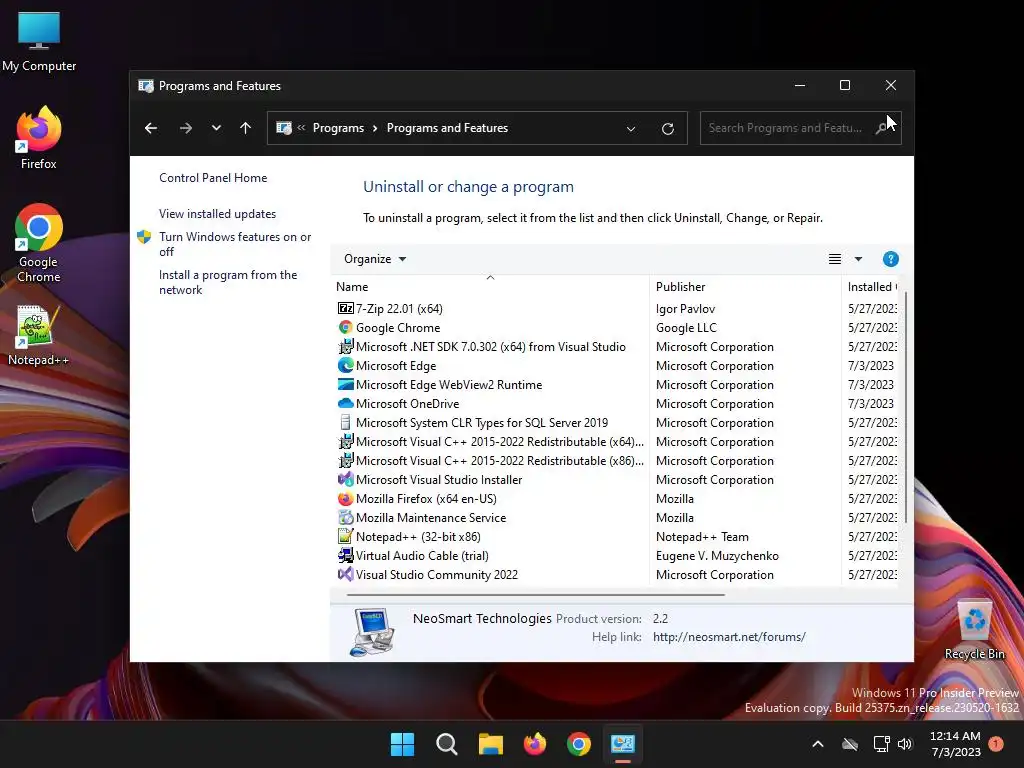Click the Programs breadcrumb segment
This screenshot has height=768, width=1024.
(x=338, y=128)
